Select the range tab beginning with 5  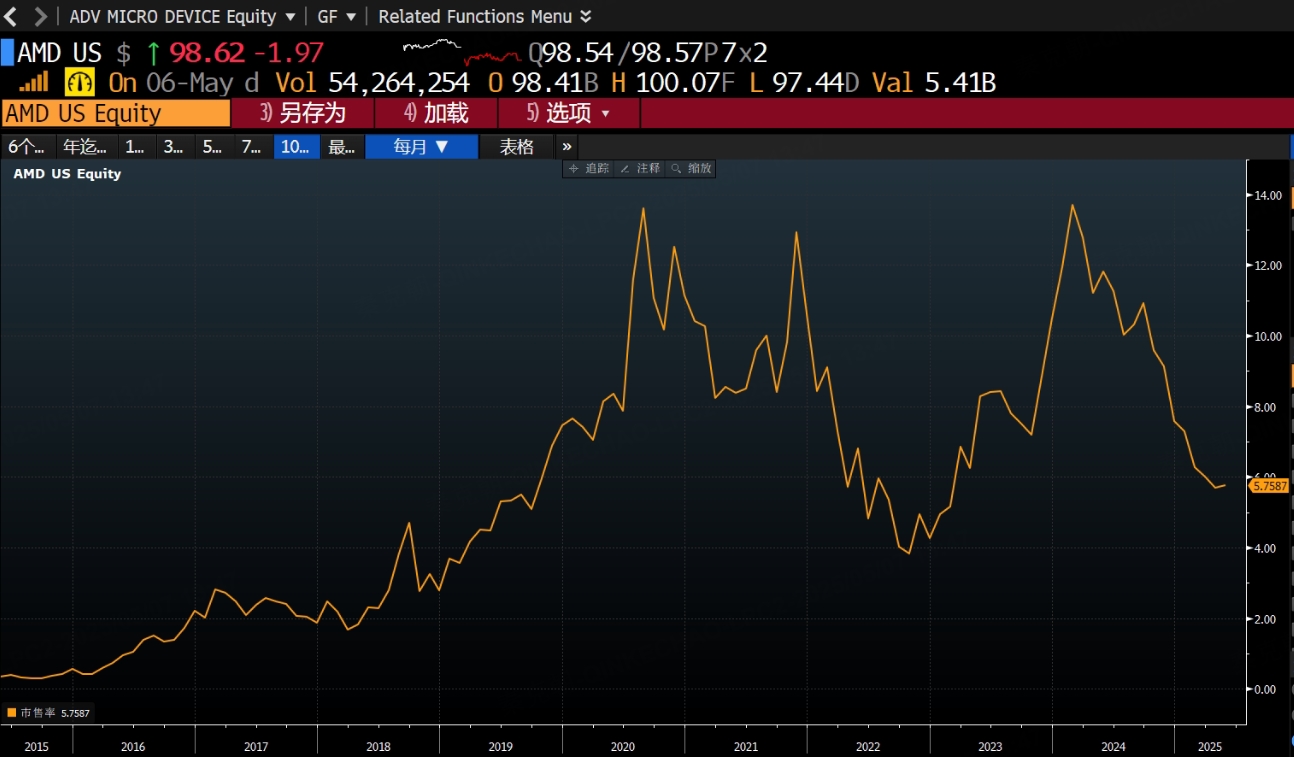click(x=213, y=147)
